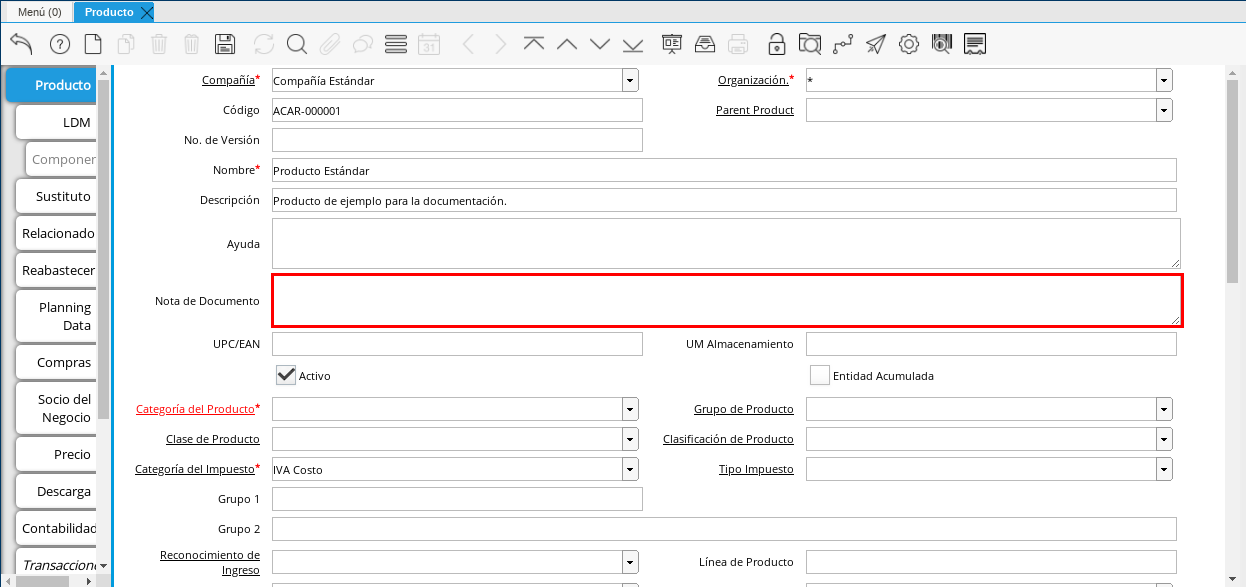1246x587 pixels.
Task: Open the help question mark icon
Action: [60, 44]
